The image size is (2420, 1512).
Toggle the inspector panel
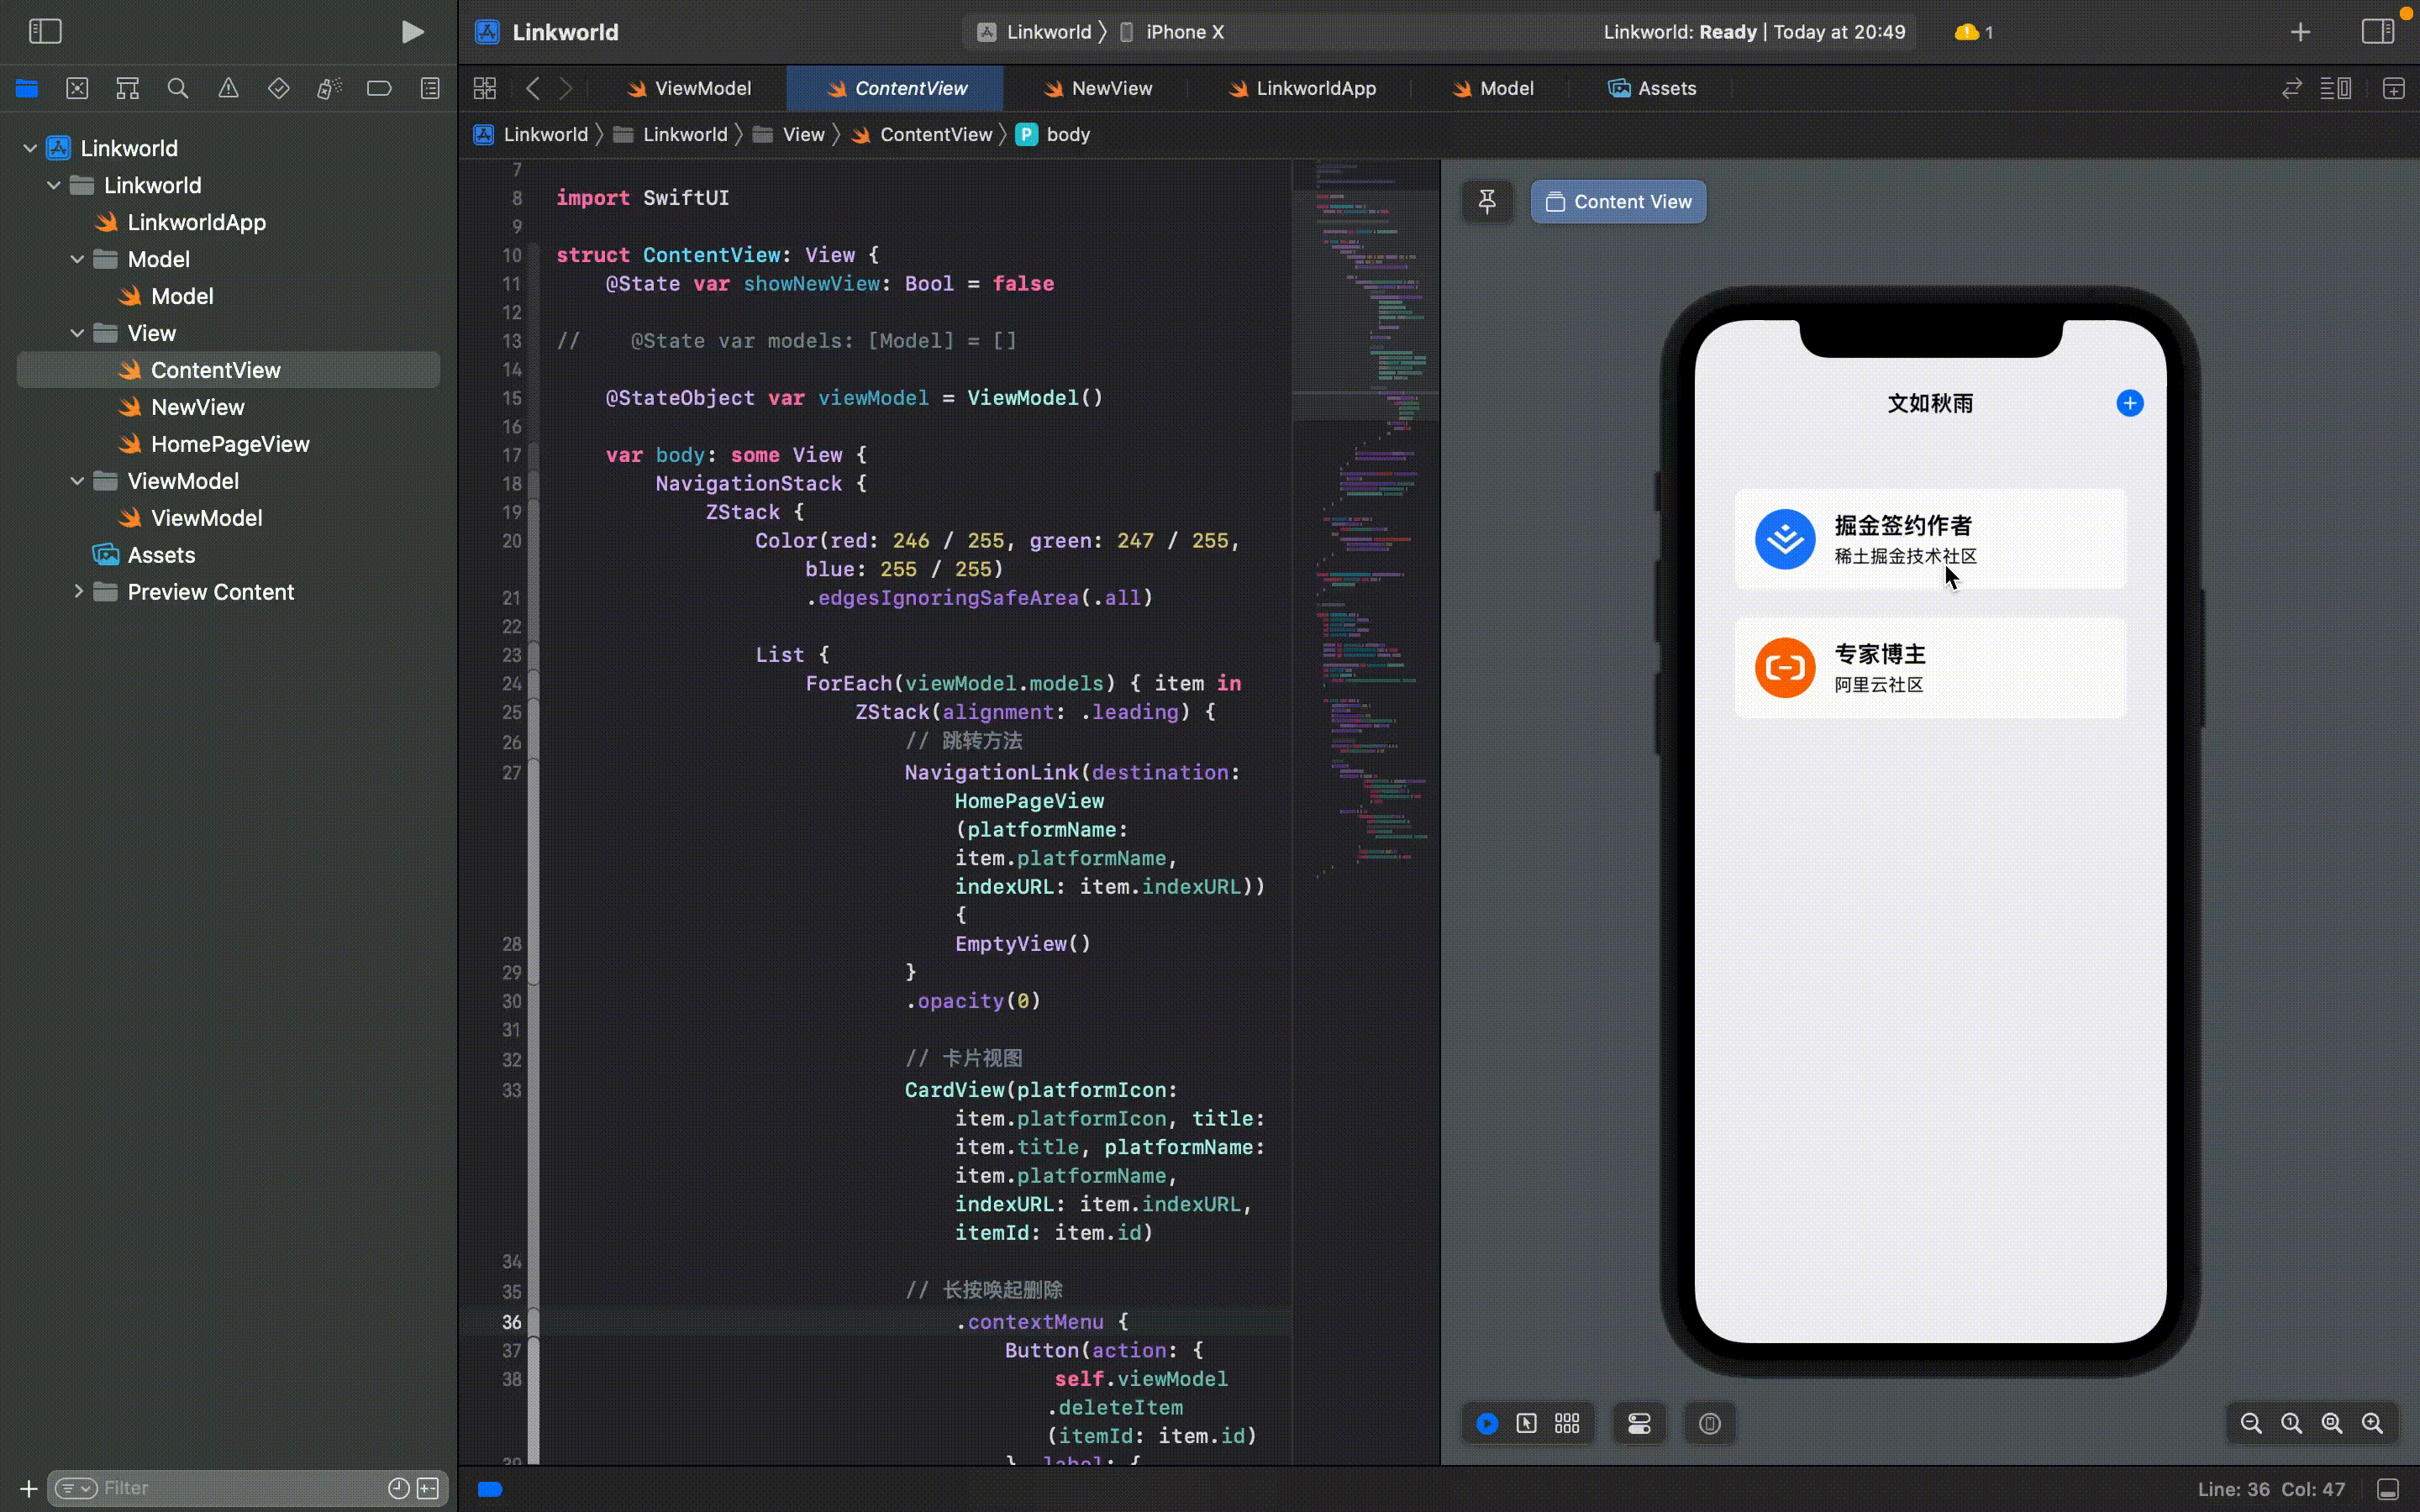[x=2378, y=32]
